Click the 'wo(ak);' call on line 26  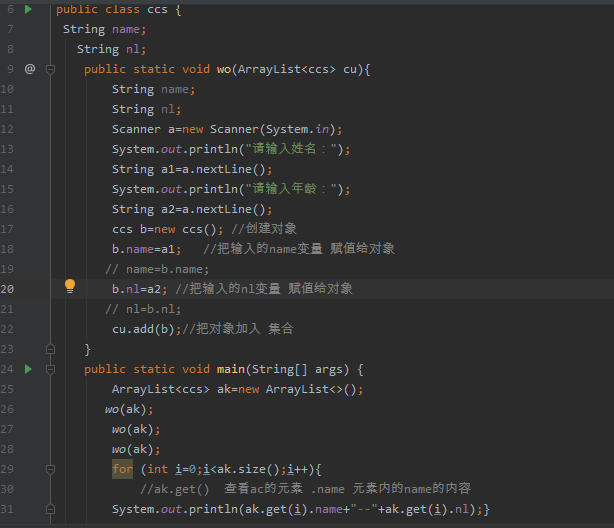coord(129,409)
